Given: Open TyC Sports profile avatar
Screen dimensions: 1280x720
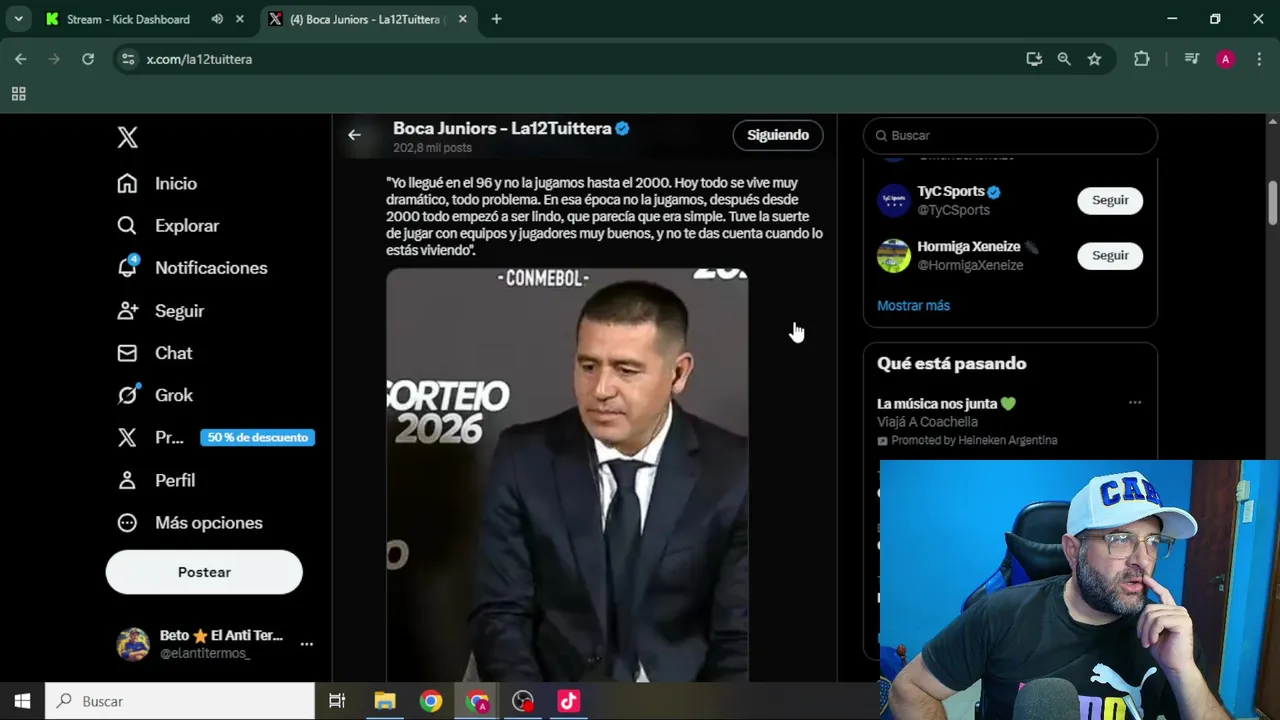Looking at the screenshot, I should 894,200.
